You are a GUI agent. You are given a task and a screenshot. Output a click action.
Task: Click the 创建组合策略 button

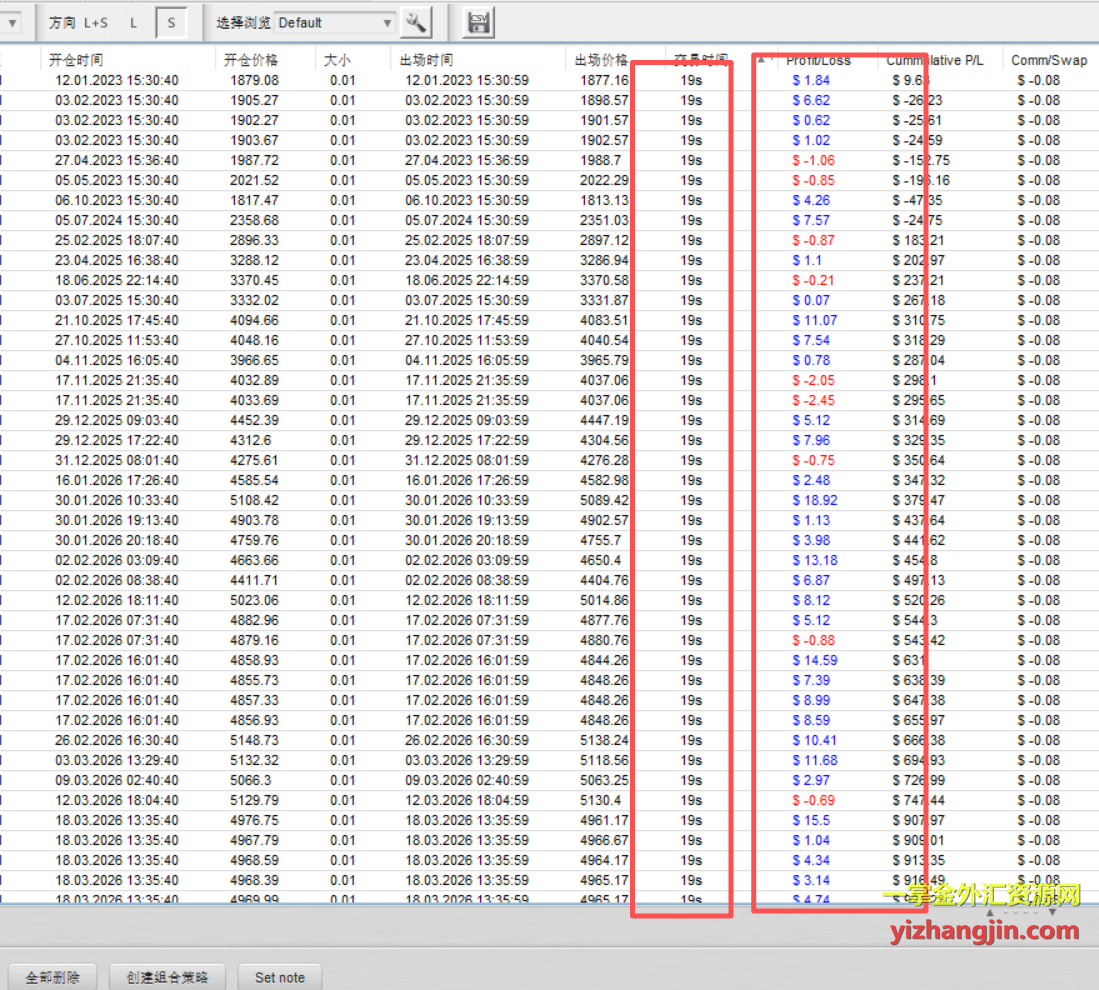pos(167,977)
